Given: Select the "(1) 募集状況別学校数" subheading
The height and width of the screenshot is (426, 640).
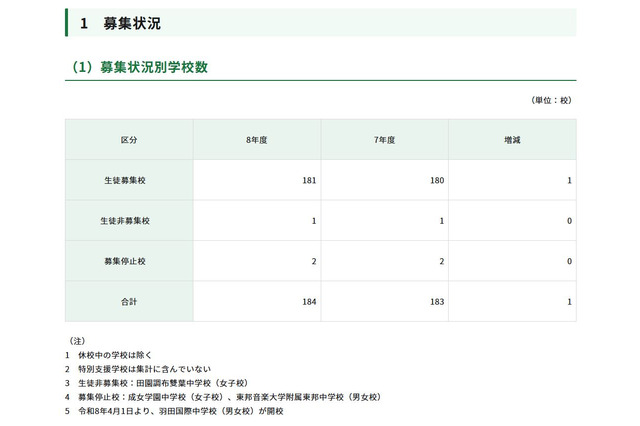Looking at the screenshot, I should [x=145, y=67].
